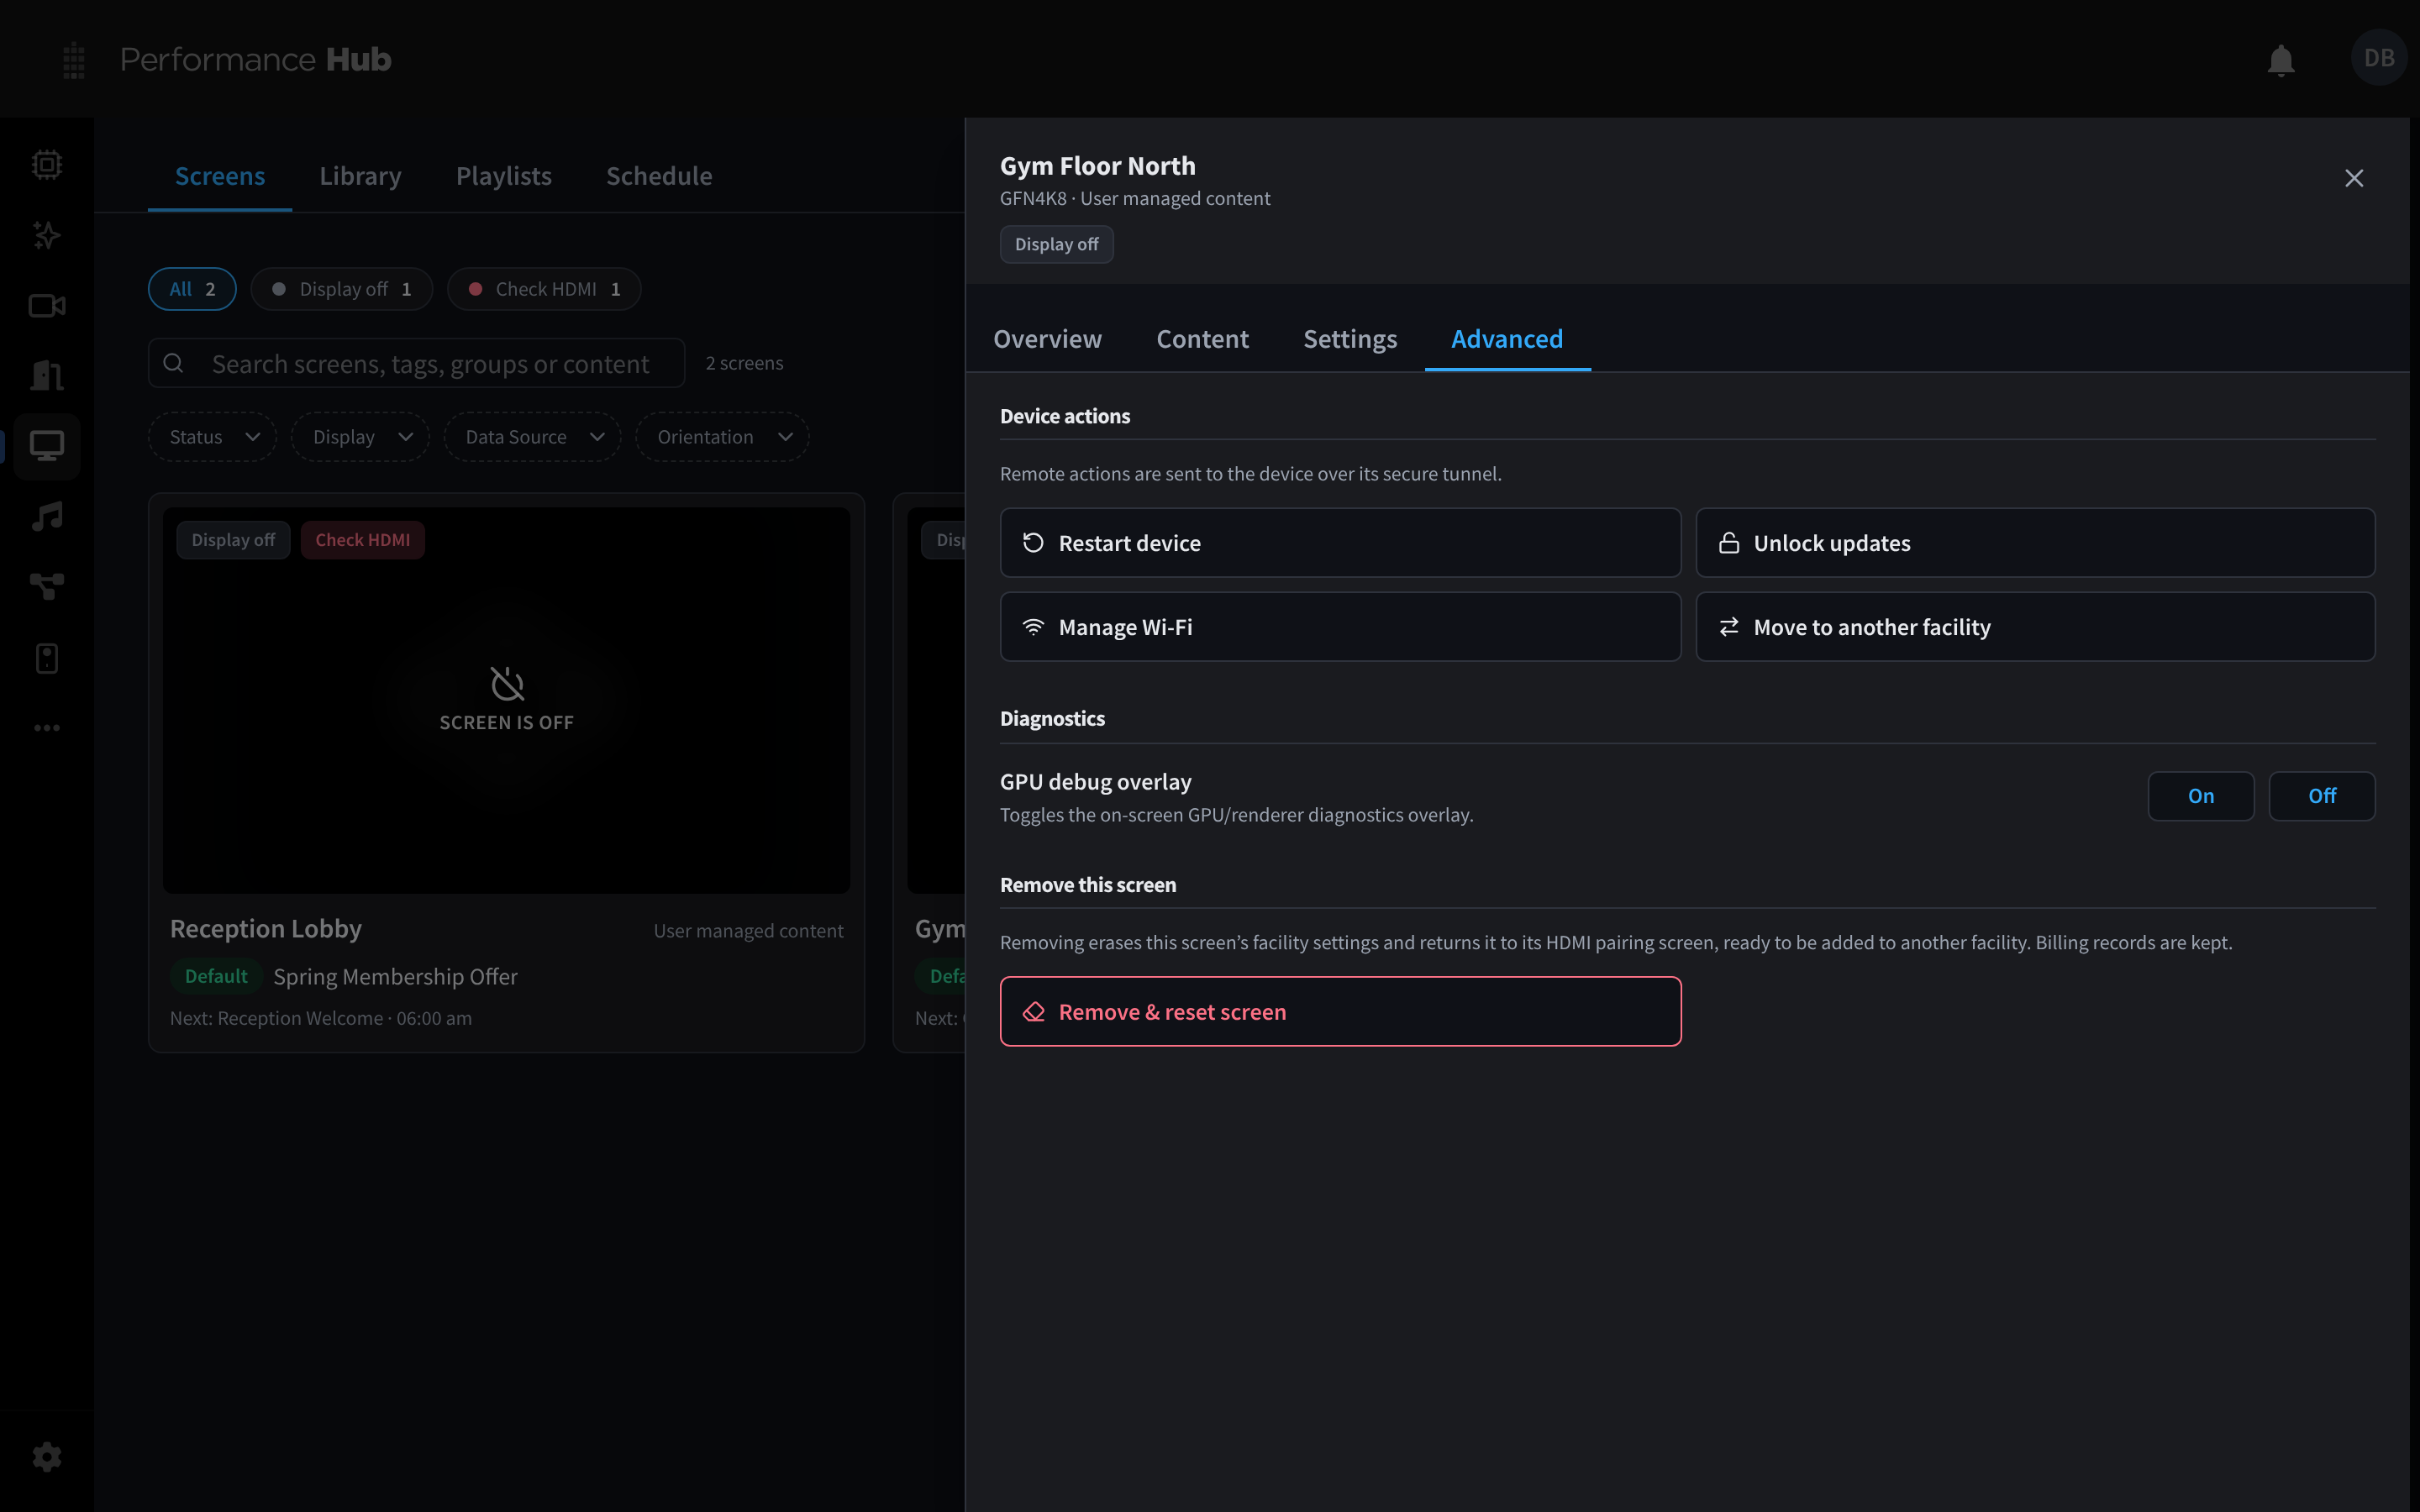This screenshot has width=2420, height=1512.
Task: Open the Overview tab in panel
Action: tap(1047, 339)
